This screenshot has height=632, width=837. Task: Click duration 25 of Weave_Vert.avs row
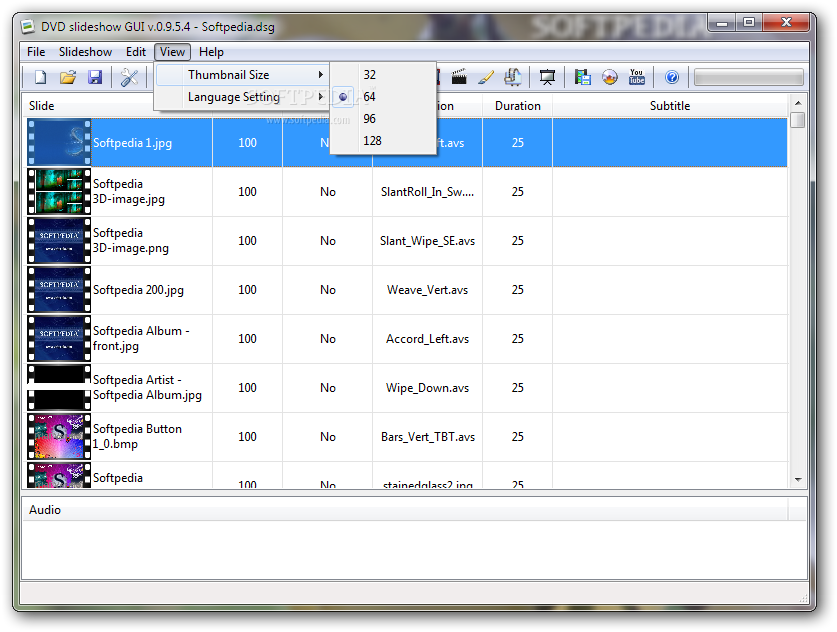[517, 290]
